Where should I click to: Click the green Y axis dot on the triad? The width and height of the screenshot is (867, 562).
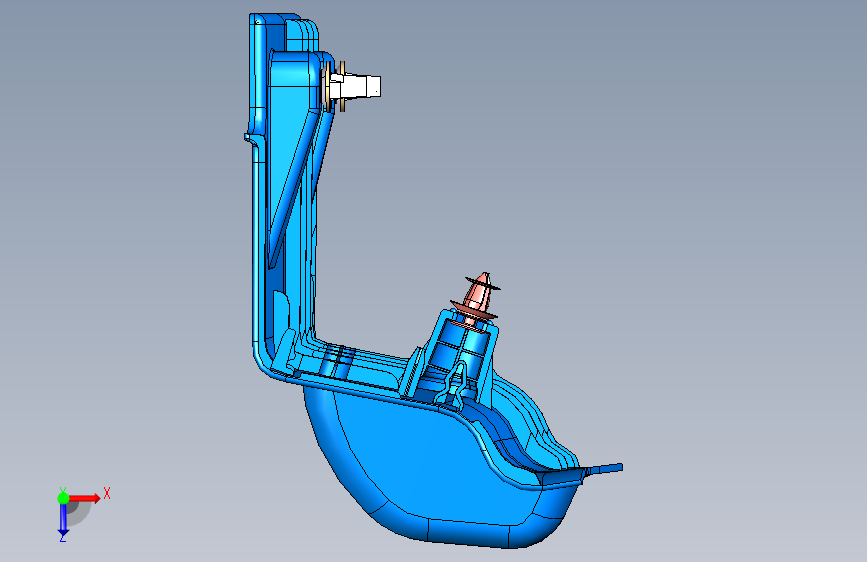pyautogui.click(x=63, y=498)
